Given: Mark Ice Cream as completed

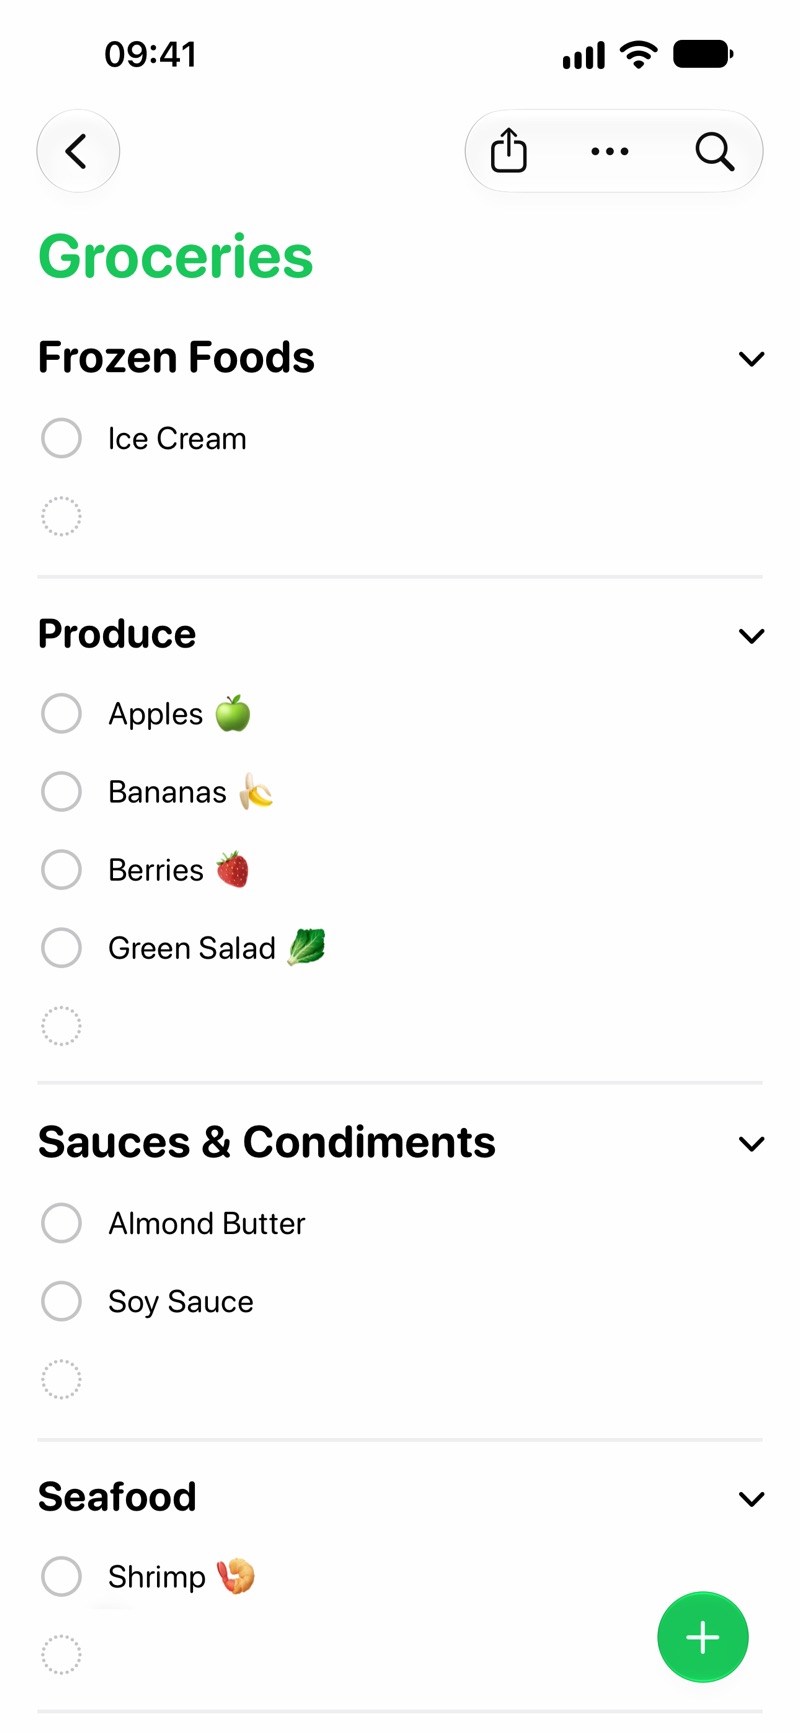Looking at the screenshot, I should (61, 438).
